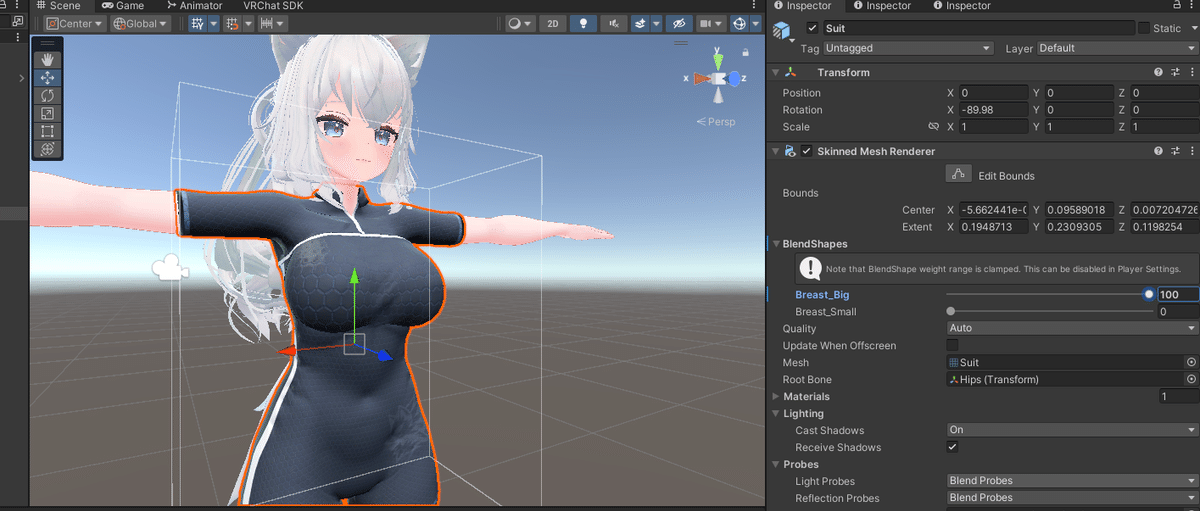Open the Global rotation dropdown
This screenshot has width=1200, height=511.
click(140, 23)
